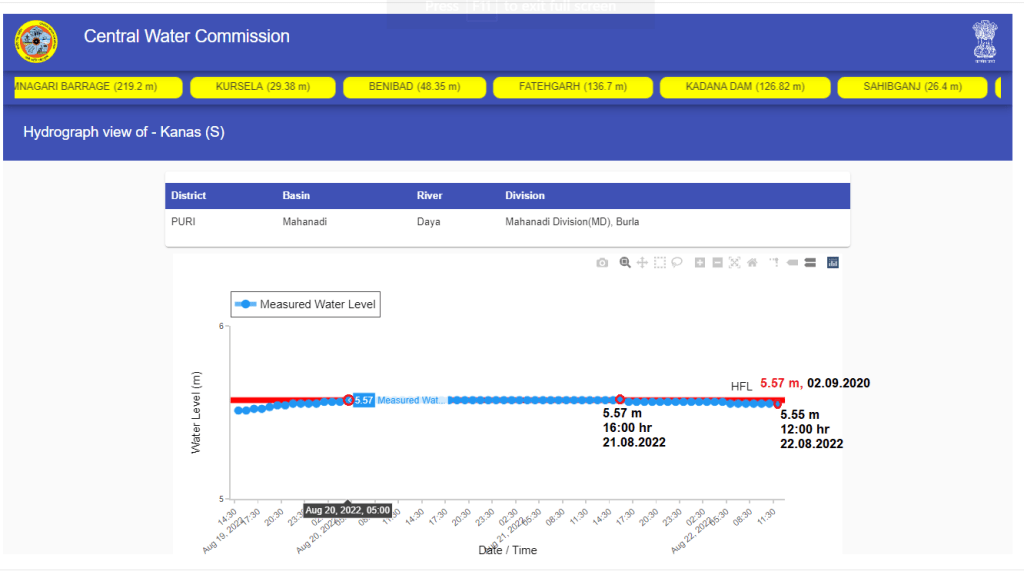
Task: Click the Zoom In plus icon
Action: [700, 263]
